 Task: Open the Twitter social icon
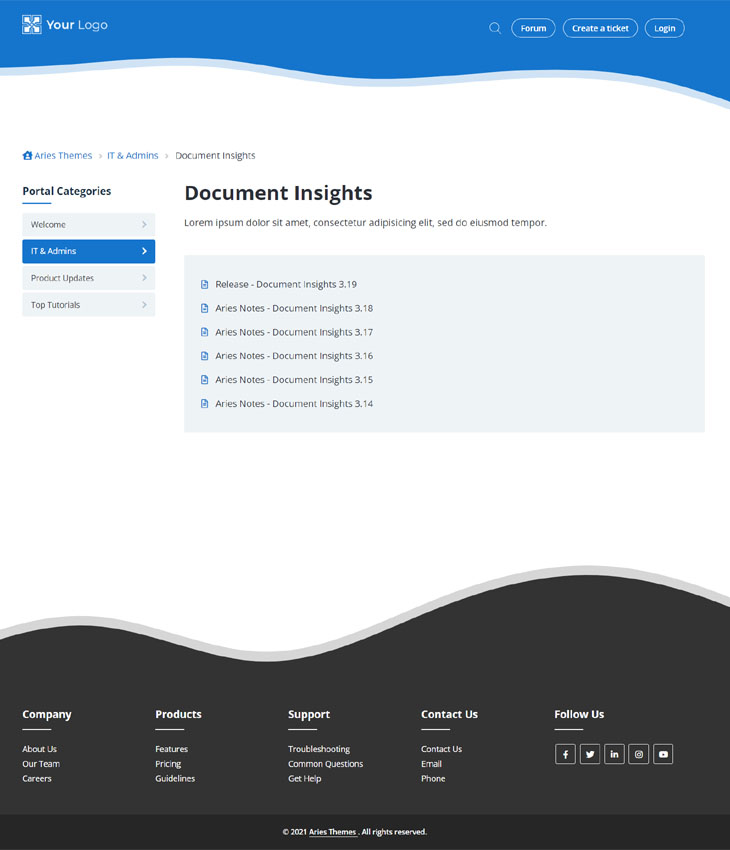[590, 754]
